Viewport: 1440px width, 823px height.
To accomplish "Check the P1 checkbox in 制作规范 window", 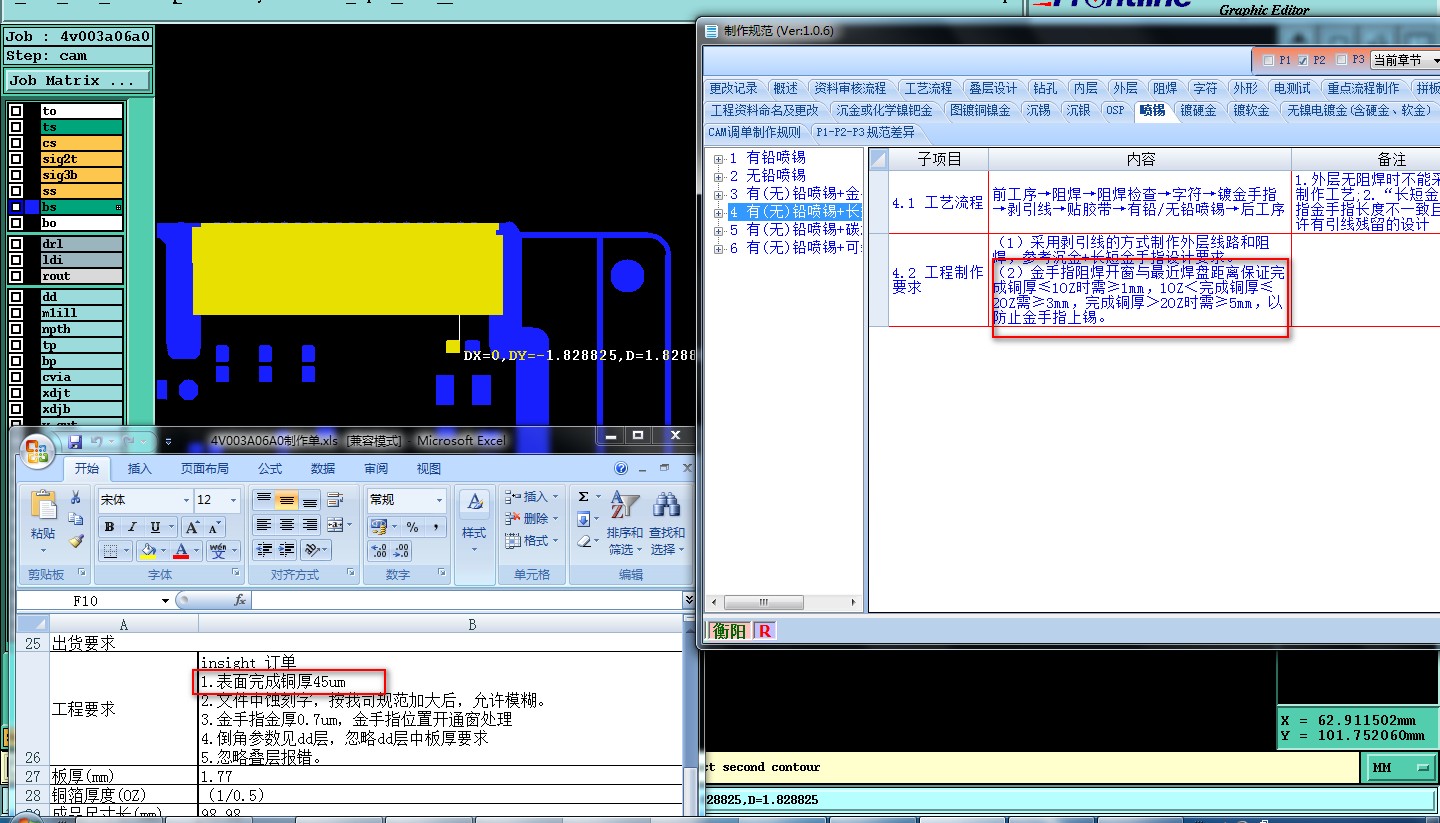I will [1269, 61].
